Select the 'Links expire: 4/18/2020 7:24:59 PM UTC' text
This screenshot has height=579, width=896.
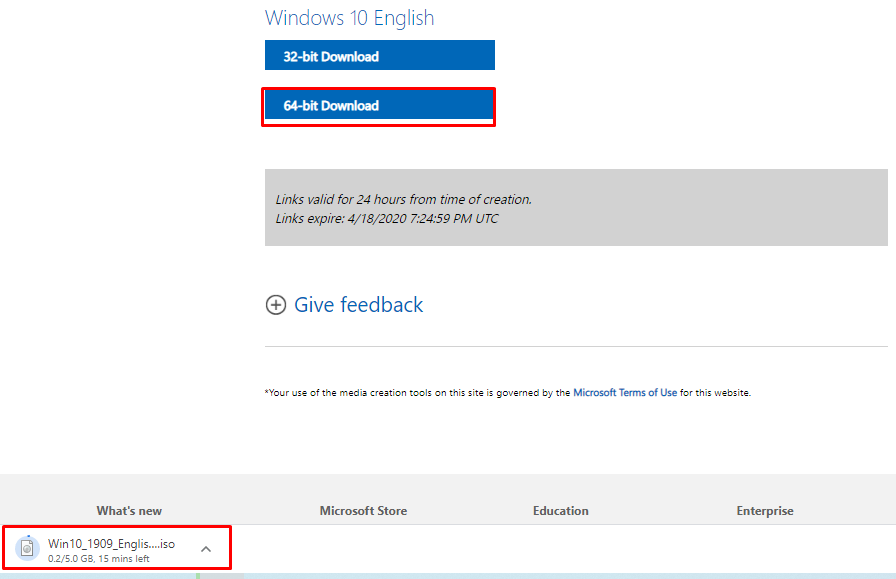click(387, 218)
